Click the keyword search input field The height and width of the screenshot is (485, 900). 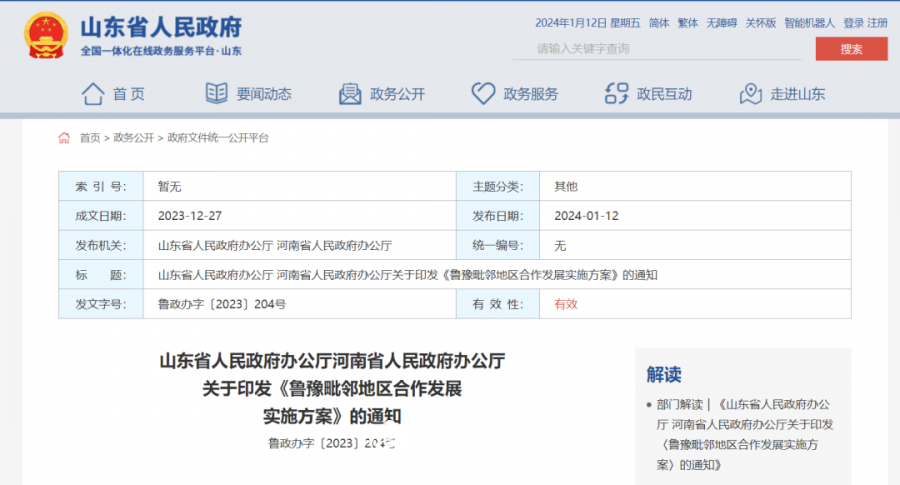(x=660, y=49)
